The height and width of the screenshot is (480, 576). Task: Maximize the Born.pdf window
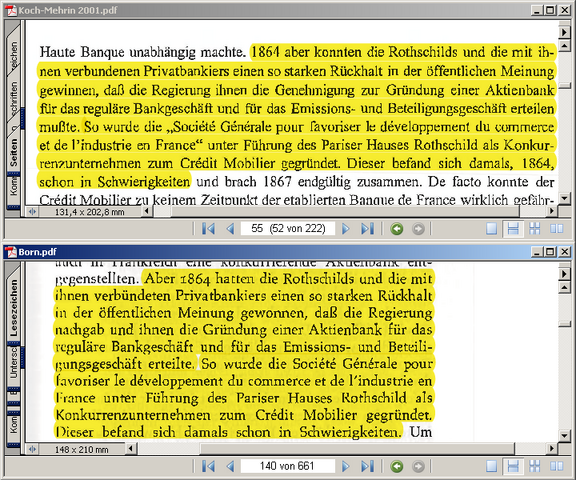coord(550,252)
